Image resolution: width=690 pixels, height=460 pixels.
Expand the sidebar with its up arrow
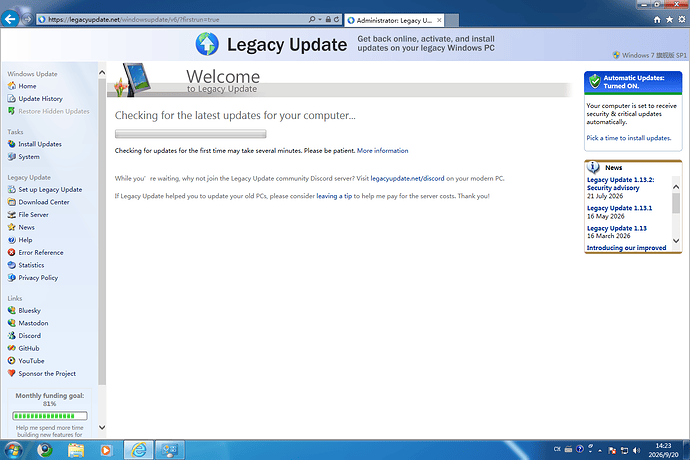[x=102, y=73]
